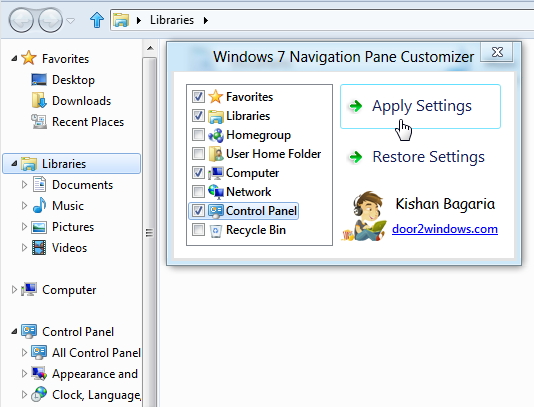Check the Recycle Bin checkbox
Screen dimensions: 534x407
(x=198, y=230)
